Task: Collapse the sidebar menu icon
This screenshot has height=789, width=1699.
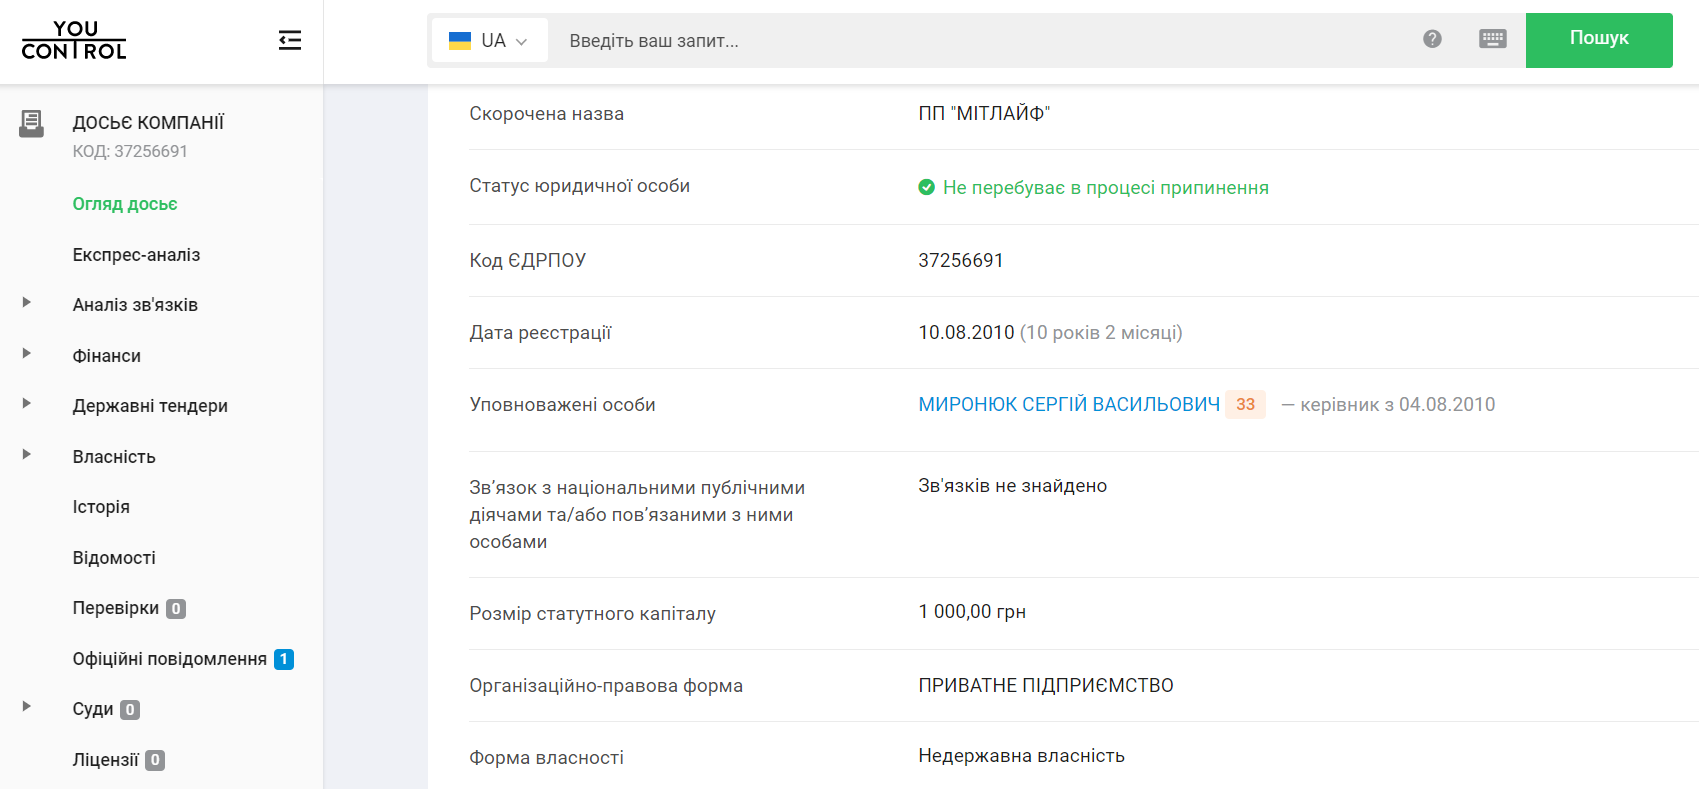Action: 290,40
